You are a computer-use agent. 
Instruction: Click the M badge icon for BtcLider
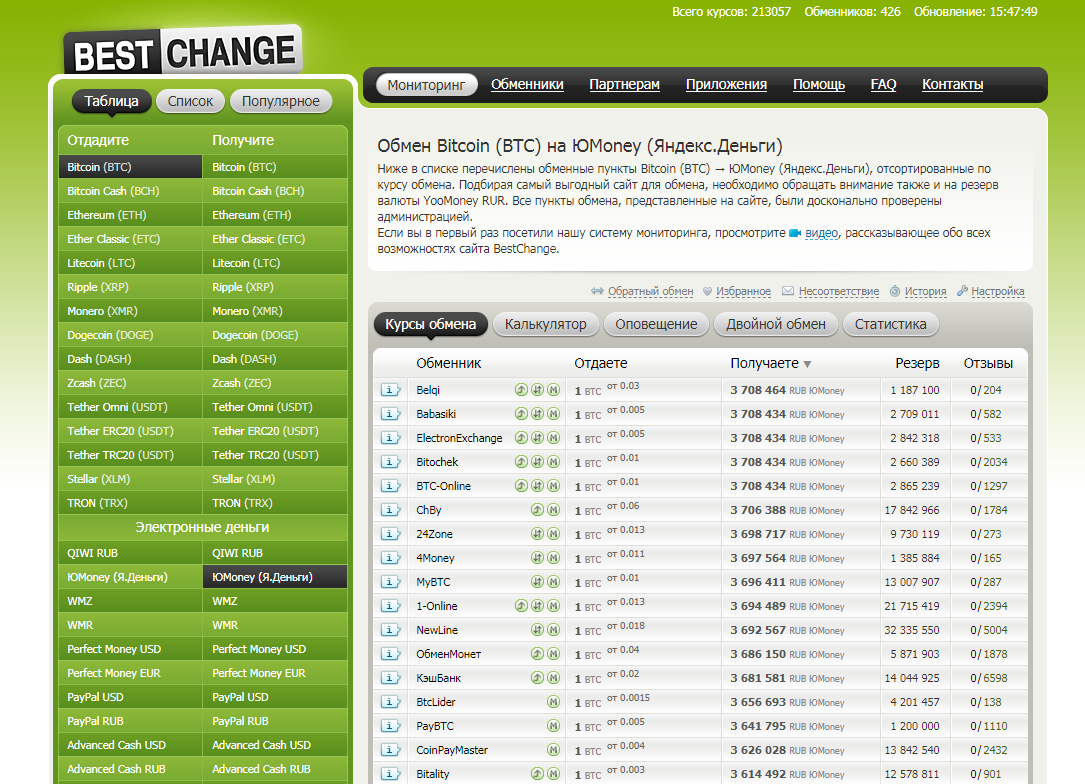[x=554, y=702]
